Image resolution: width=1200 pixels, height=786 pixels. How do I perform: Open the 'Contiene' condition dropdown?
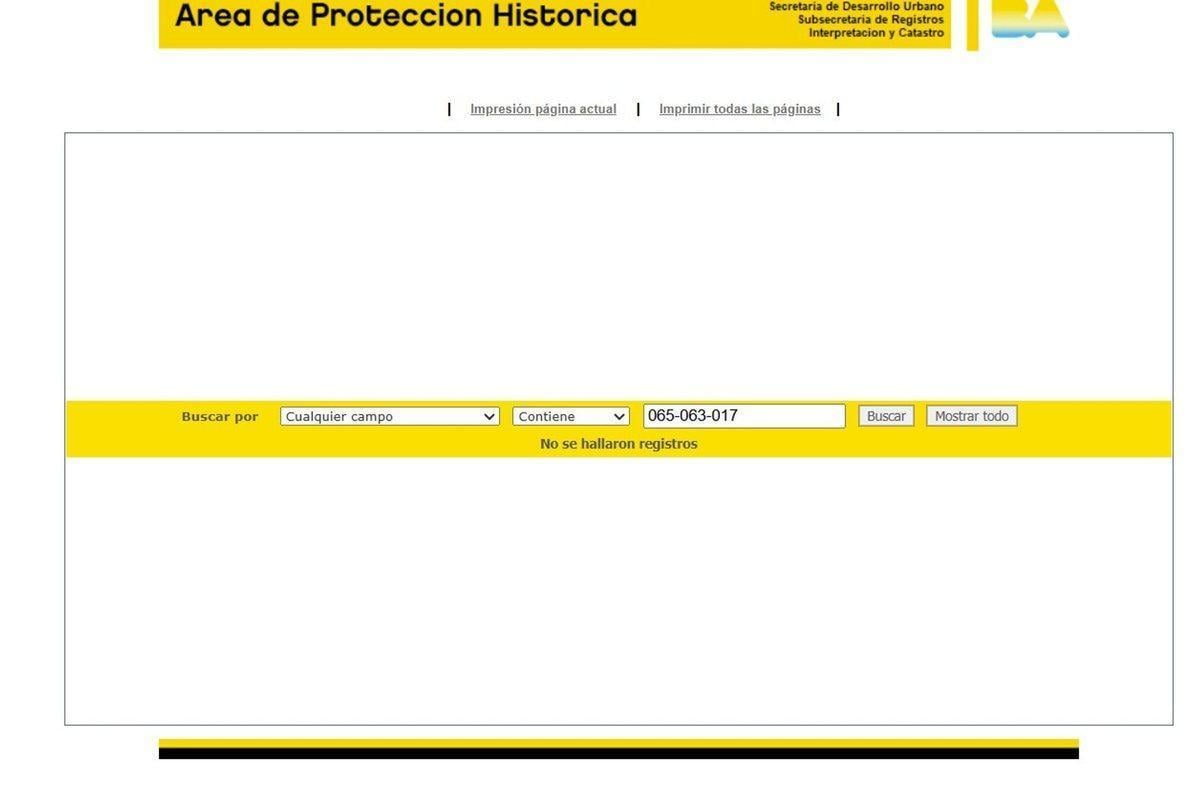coord(571,417)
